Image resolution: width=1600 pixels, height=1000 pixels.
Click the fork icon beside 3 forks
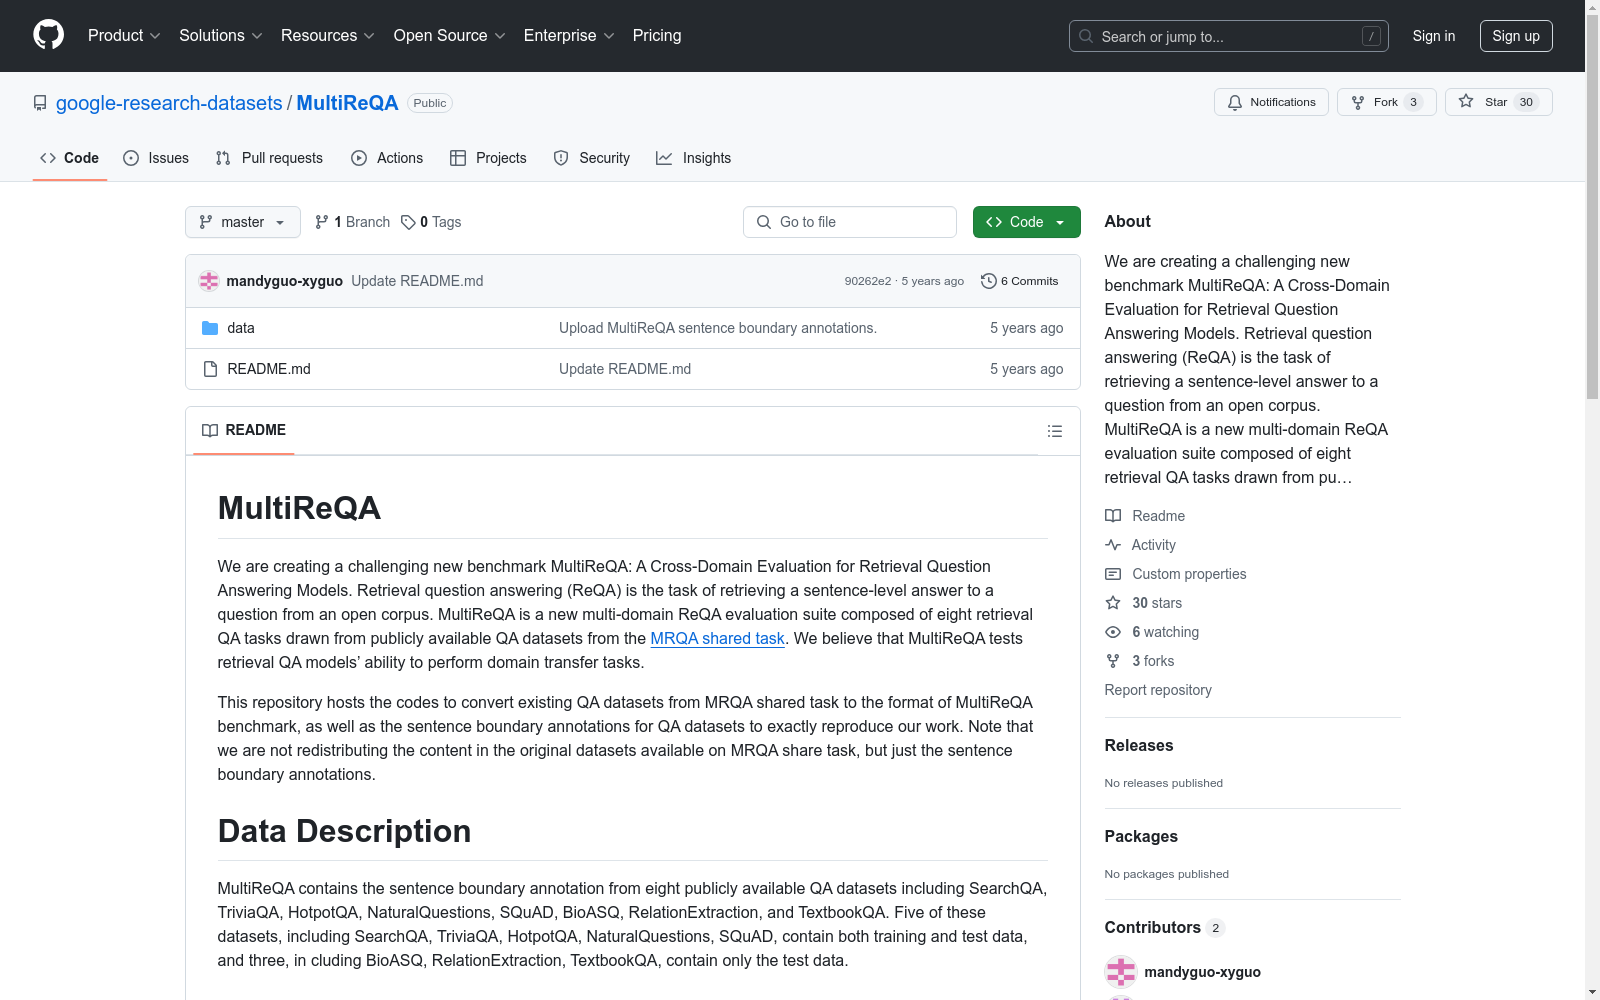1113,661
